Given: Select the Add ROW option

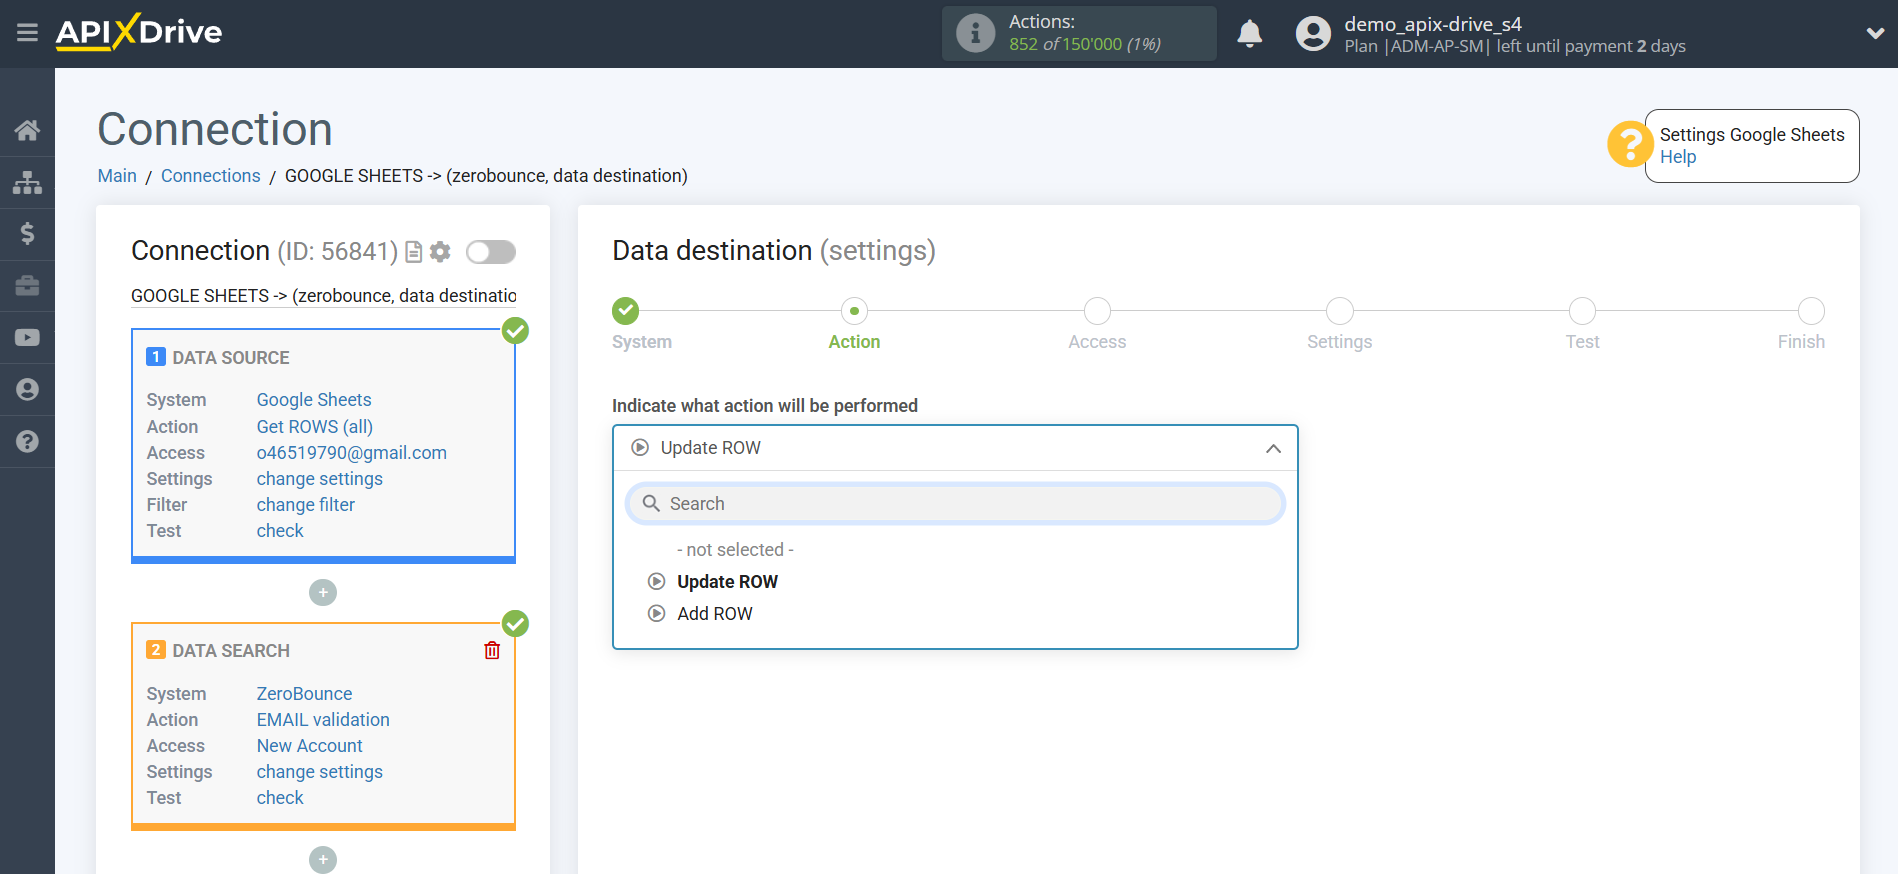Looking at the screenshot, I should (x=714, y=614).
